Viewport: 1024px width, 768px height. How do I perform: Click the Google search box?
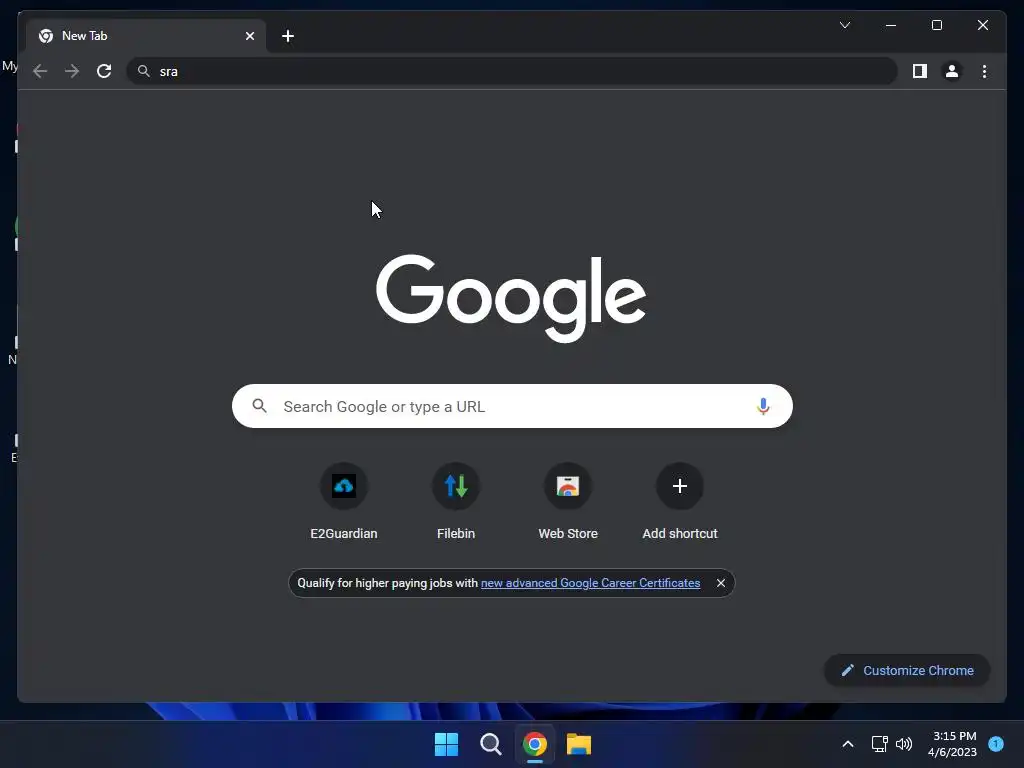pyautogui.click(x=512, y=406)
